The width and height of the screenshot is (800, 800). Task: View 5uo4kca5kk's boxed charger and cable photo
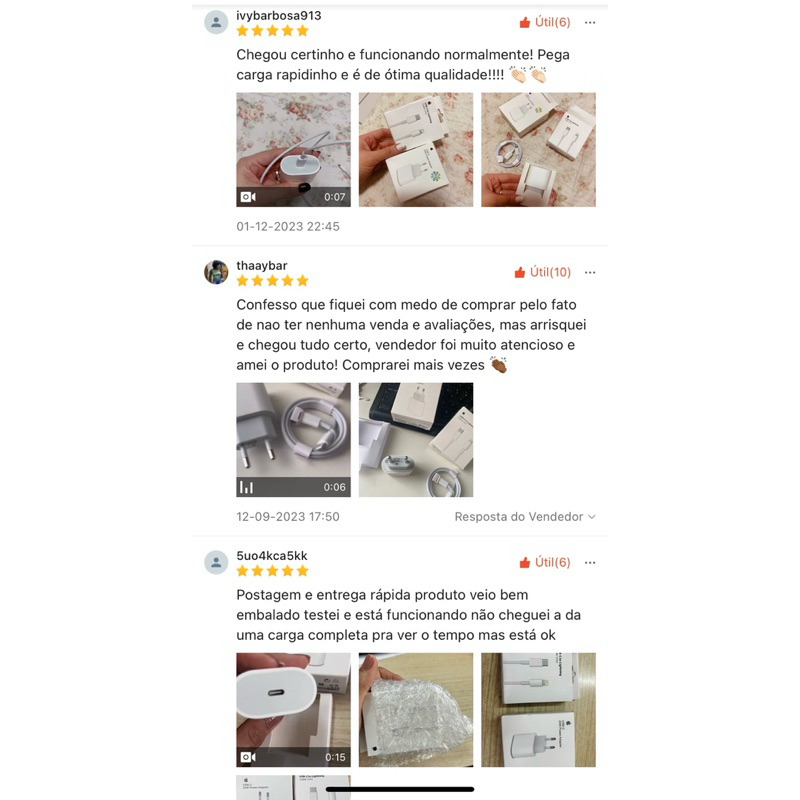coord(538,710)
